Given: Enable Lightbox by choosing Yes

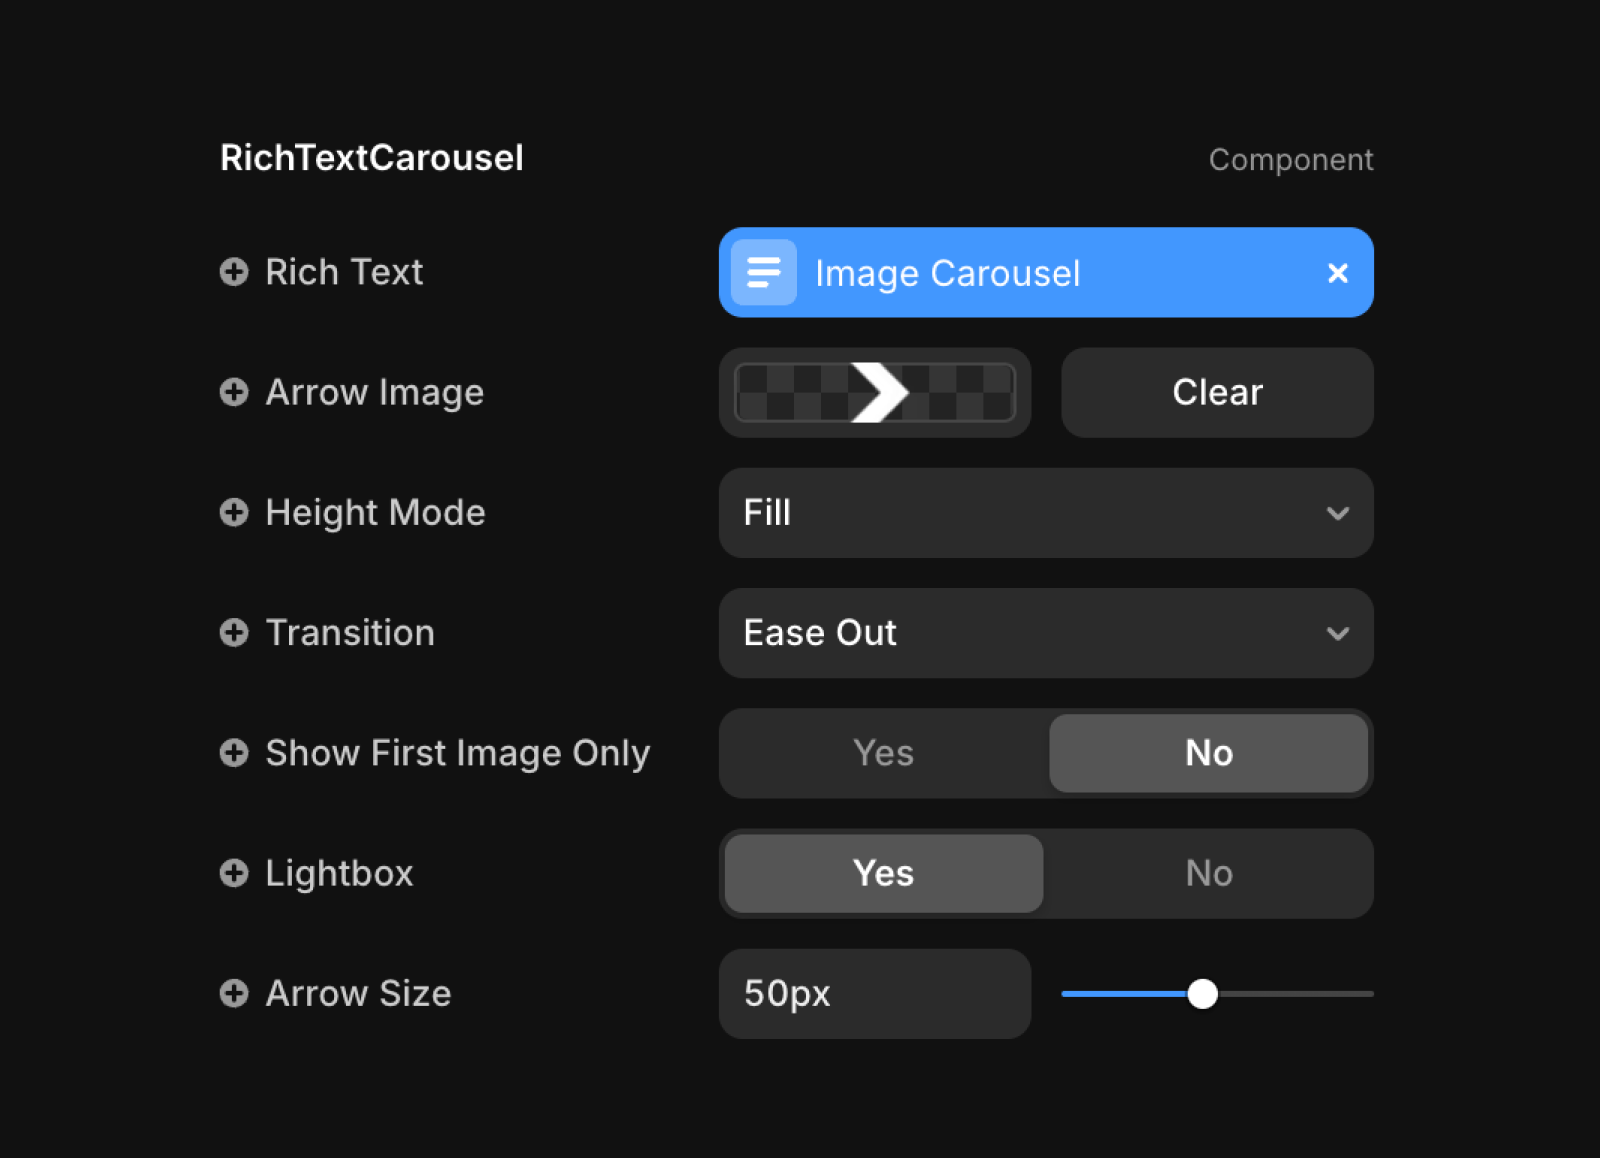Looking at the screenshot, I should pos(883,873).
